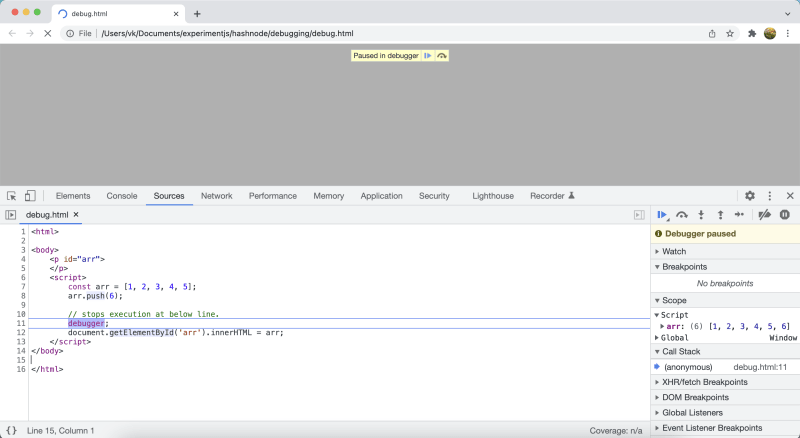Show the file navigator sidebar
The height and width of the screenshot is (438, 800).
10,215
